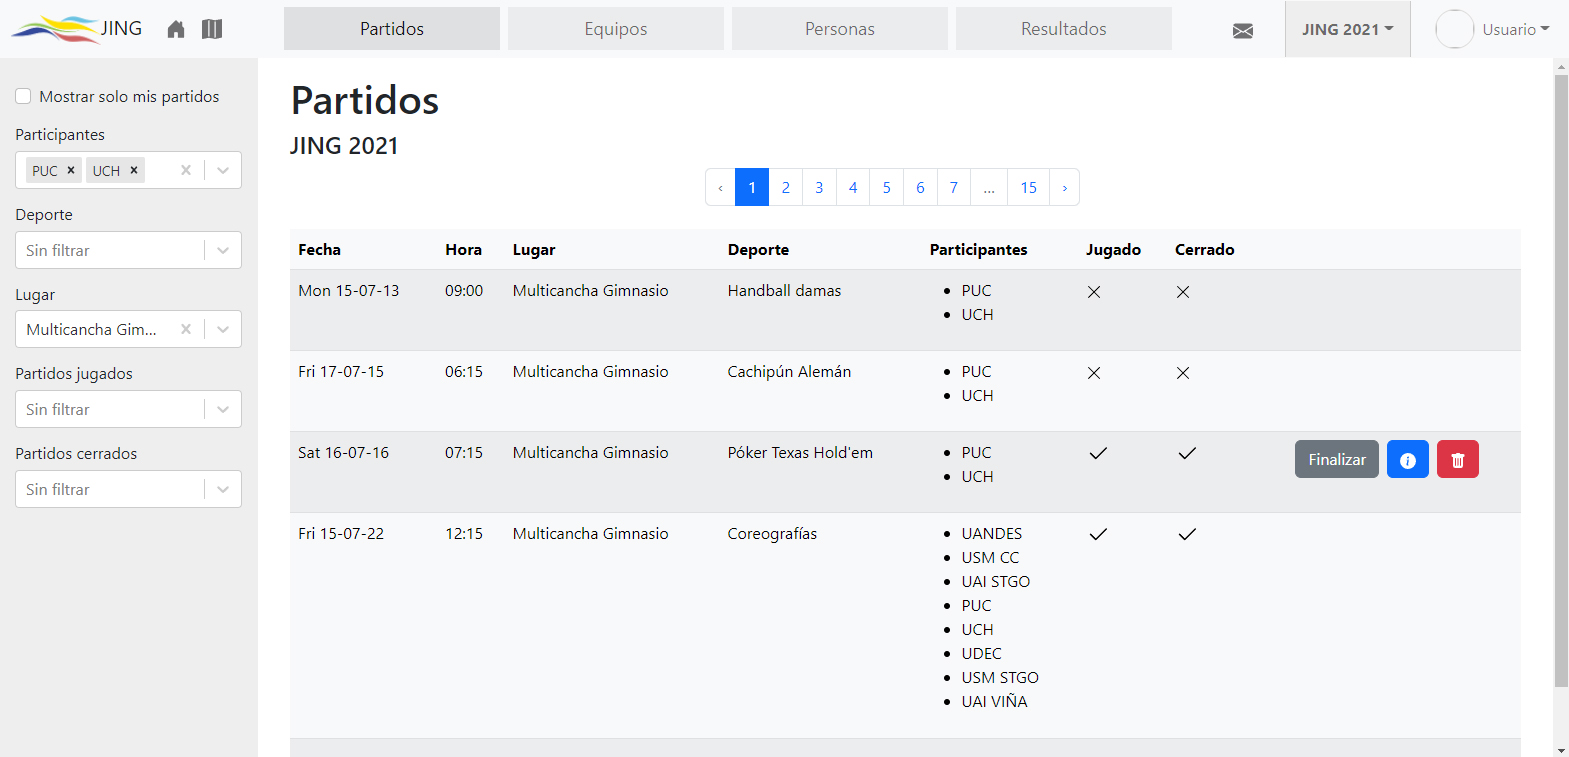Open the Partidos jugados filter dropdown
The height and width of the screenshot is (757, 1569).
click(128, 409)
